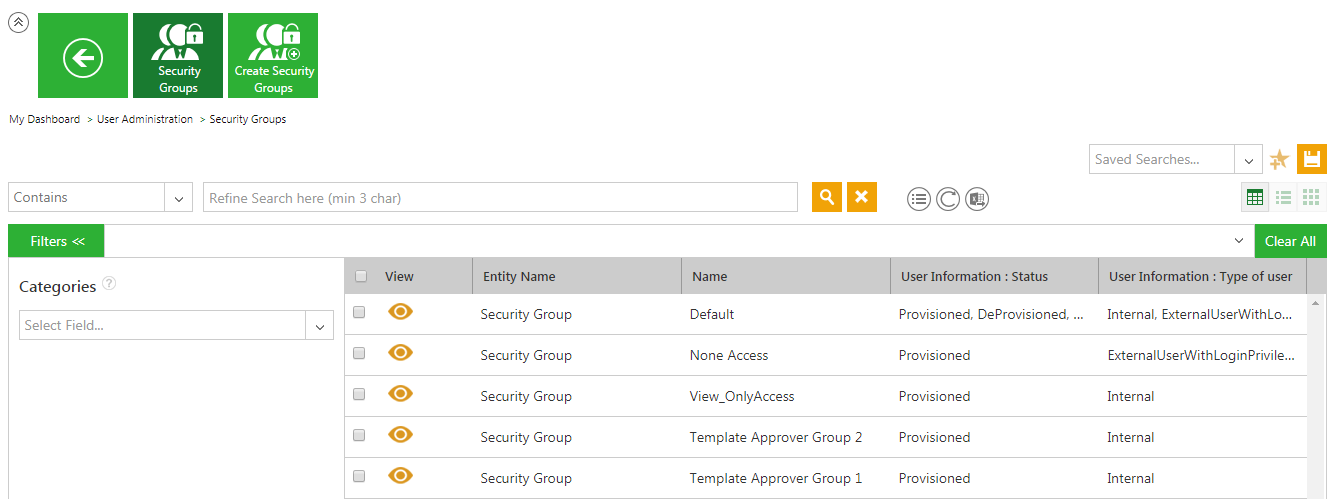Check the None Access row checkbox
The width and height of the screenshot is (1337, 499).
pyautogui.click(x=360, y=354)
